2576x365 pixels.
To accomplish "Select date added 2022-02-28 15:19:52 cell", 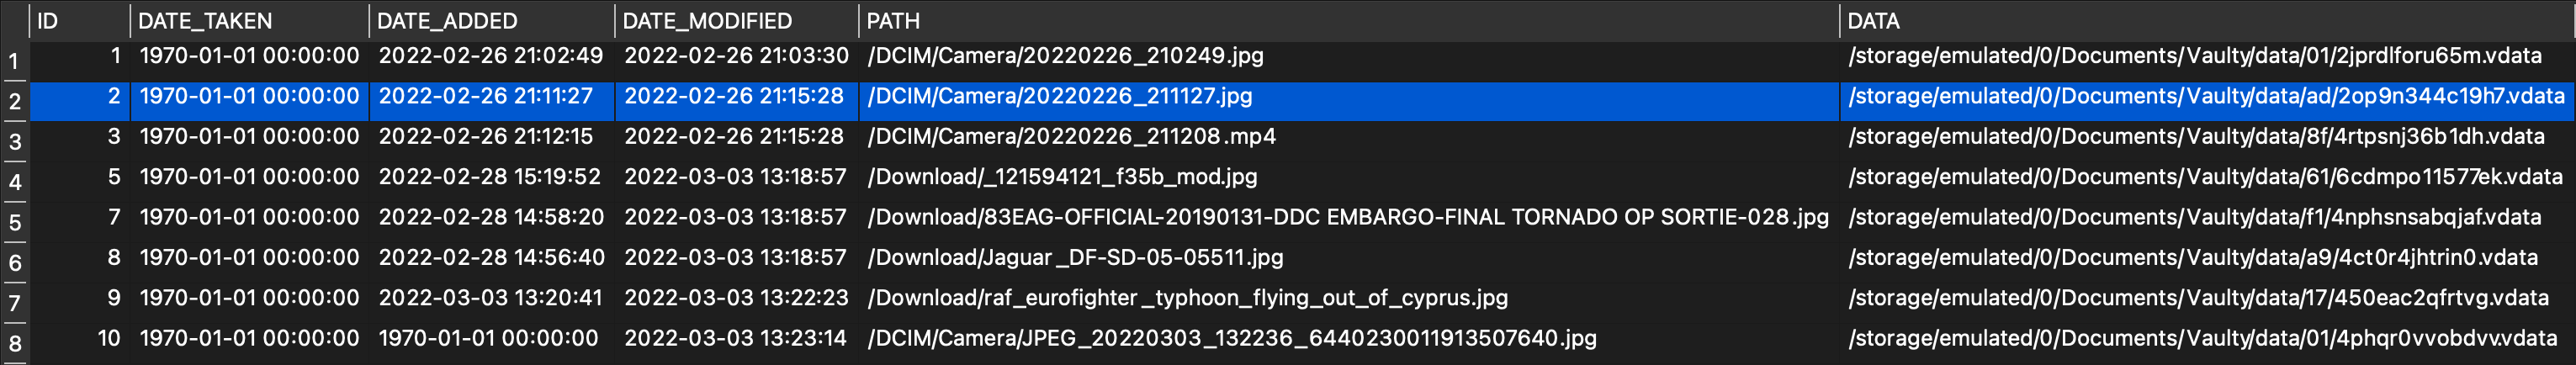I will 490,177.
